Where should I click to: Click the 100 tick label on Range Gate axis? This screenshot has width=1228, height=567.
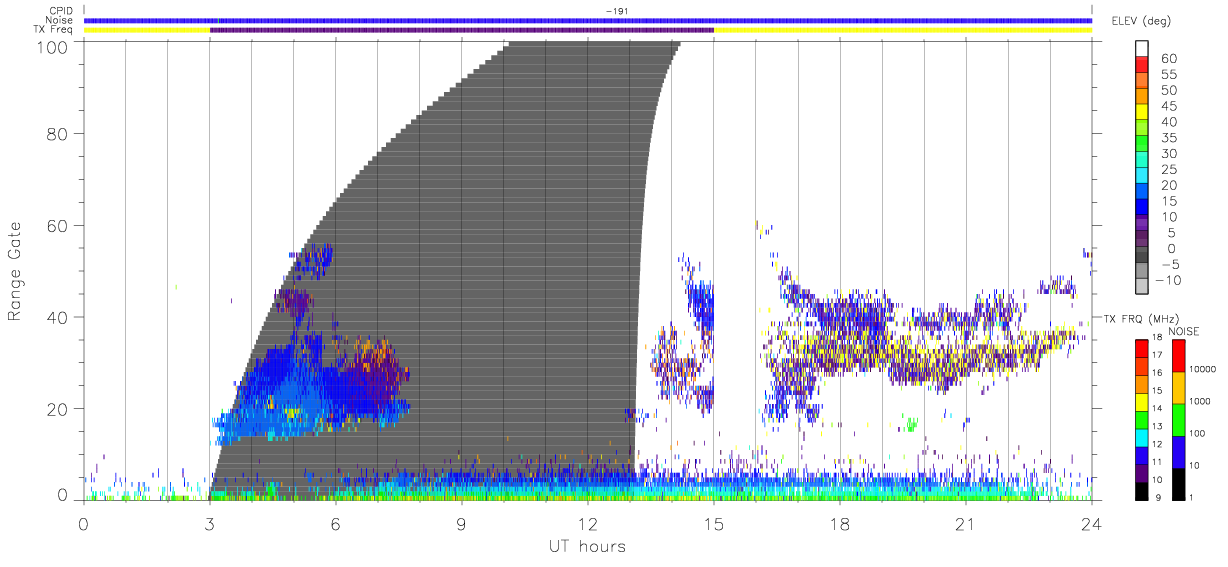pyautogui.click(x=52, y=47)
